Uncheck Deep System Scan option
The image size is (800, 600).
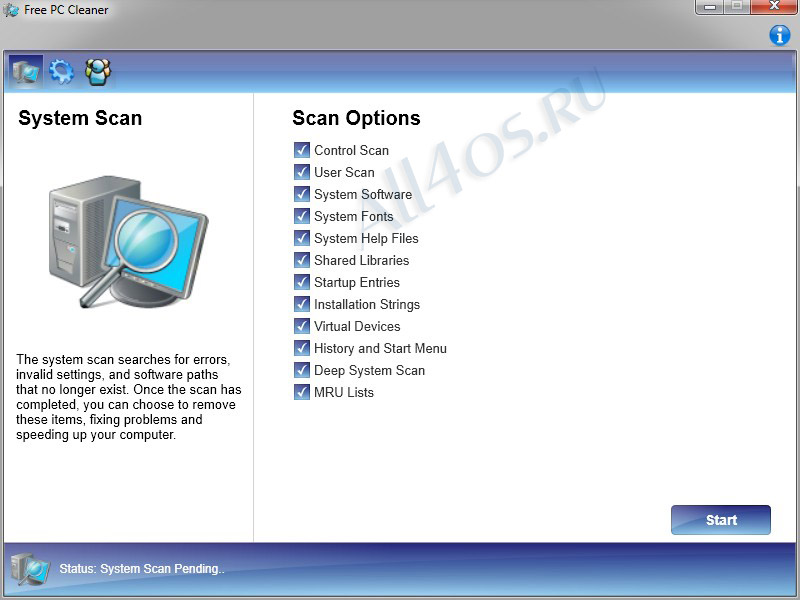(x=302, y=370)
